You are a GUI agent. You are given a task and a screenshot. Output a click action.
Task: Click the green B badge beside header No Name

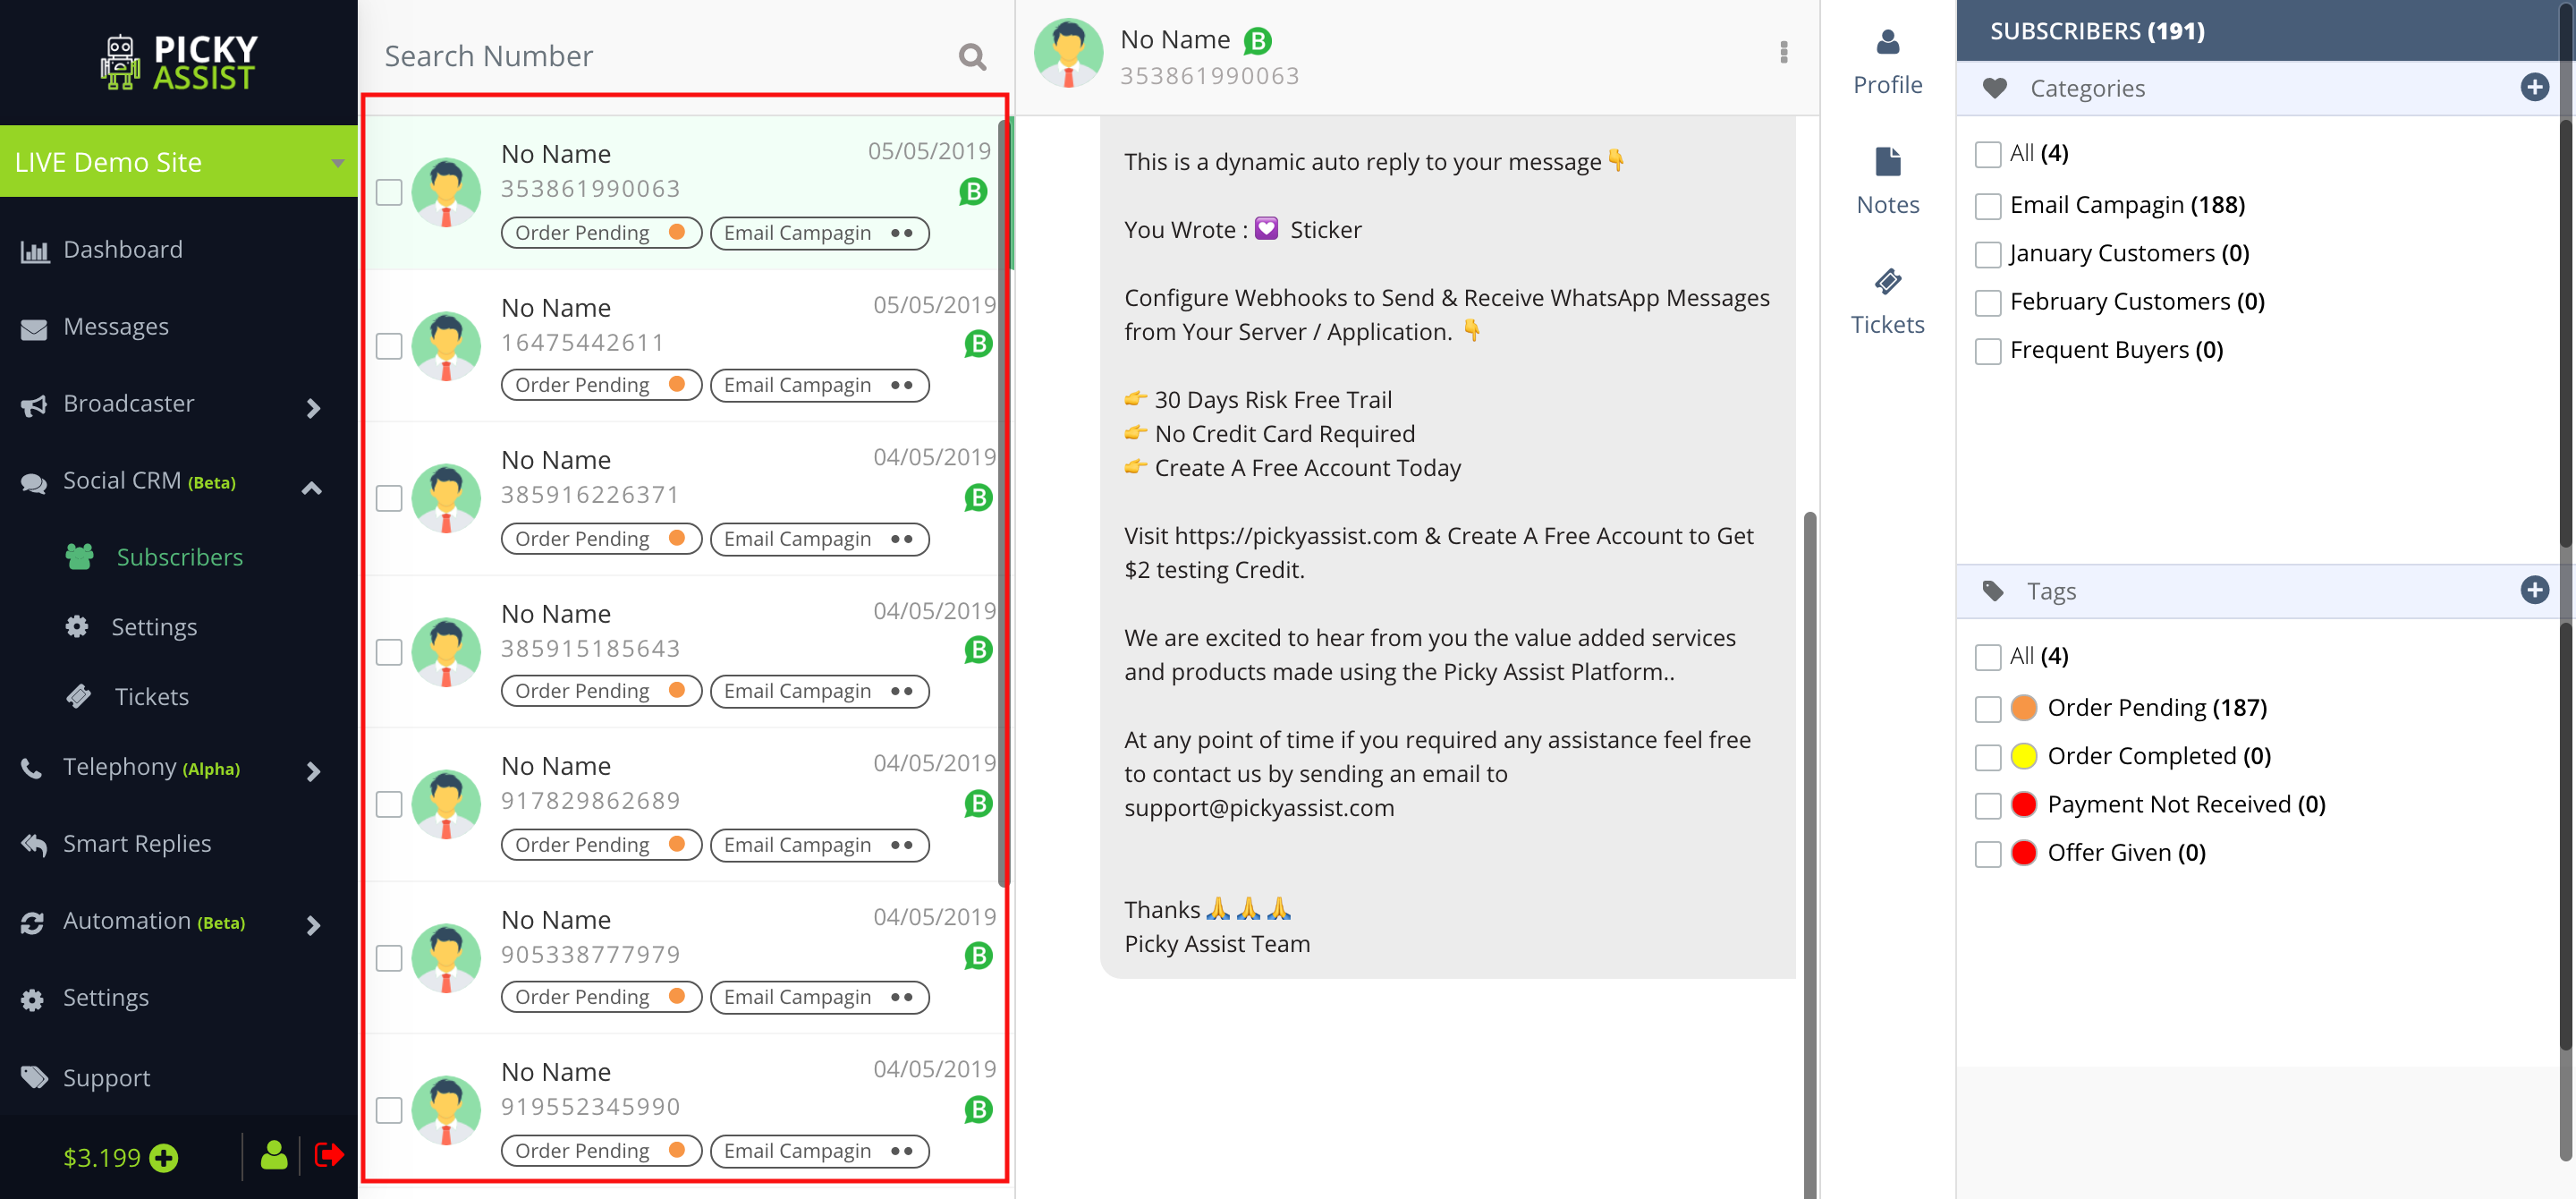pyautogui.click(x=1257, y=40)
